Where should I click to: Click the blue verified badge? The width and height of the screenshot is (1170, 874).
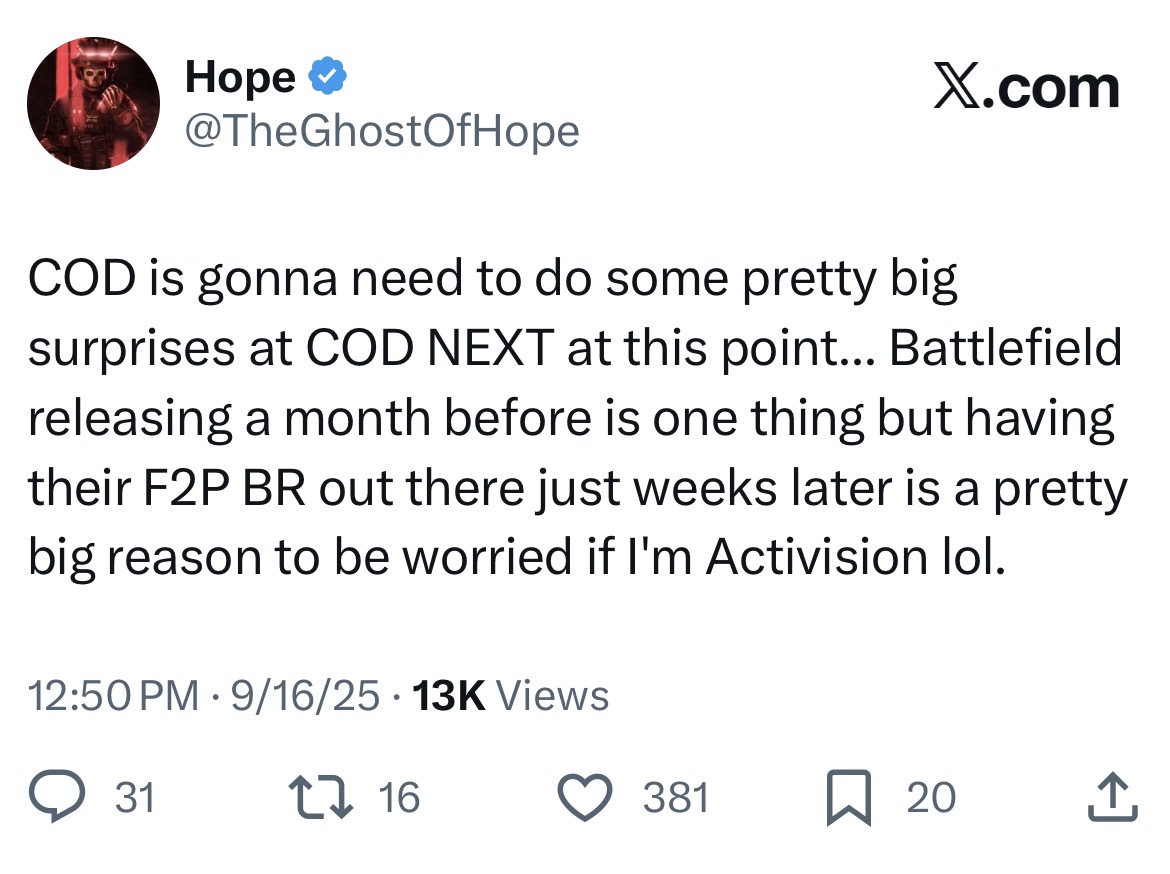(x=328, y=76)
